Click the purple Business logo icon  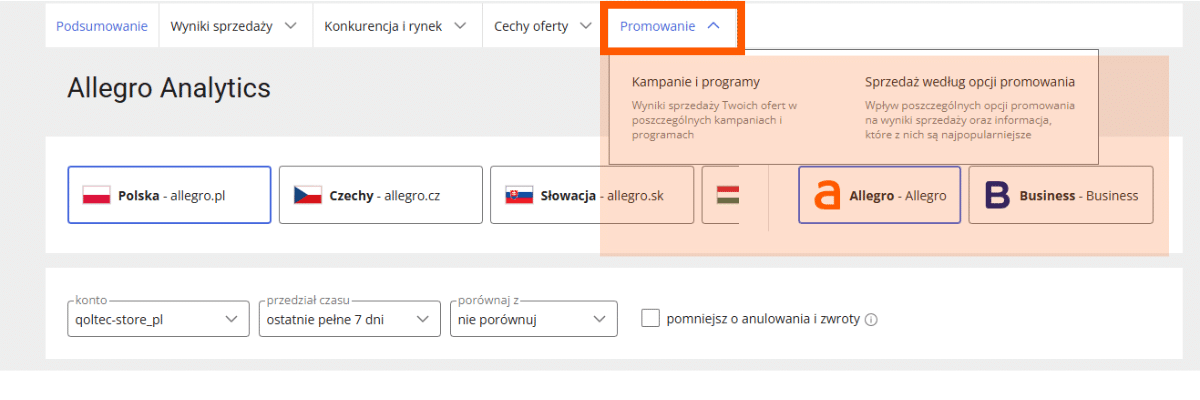[x=997, y=195]
